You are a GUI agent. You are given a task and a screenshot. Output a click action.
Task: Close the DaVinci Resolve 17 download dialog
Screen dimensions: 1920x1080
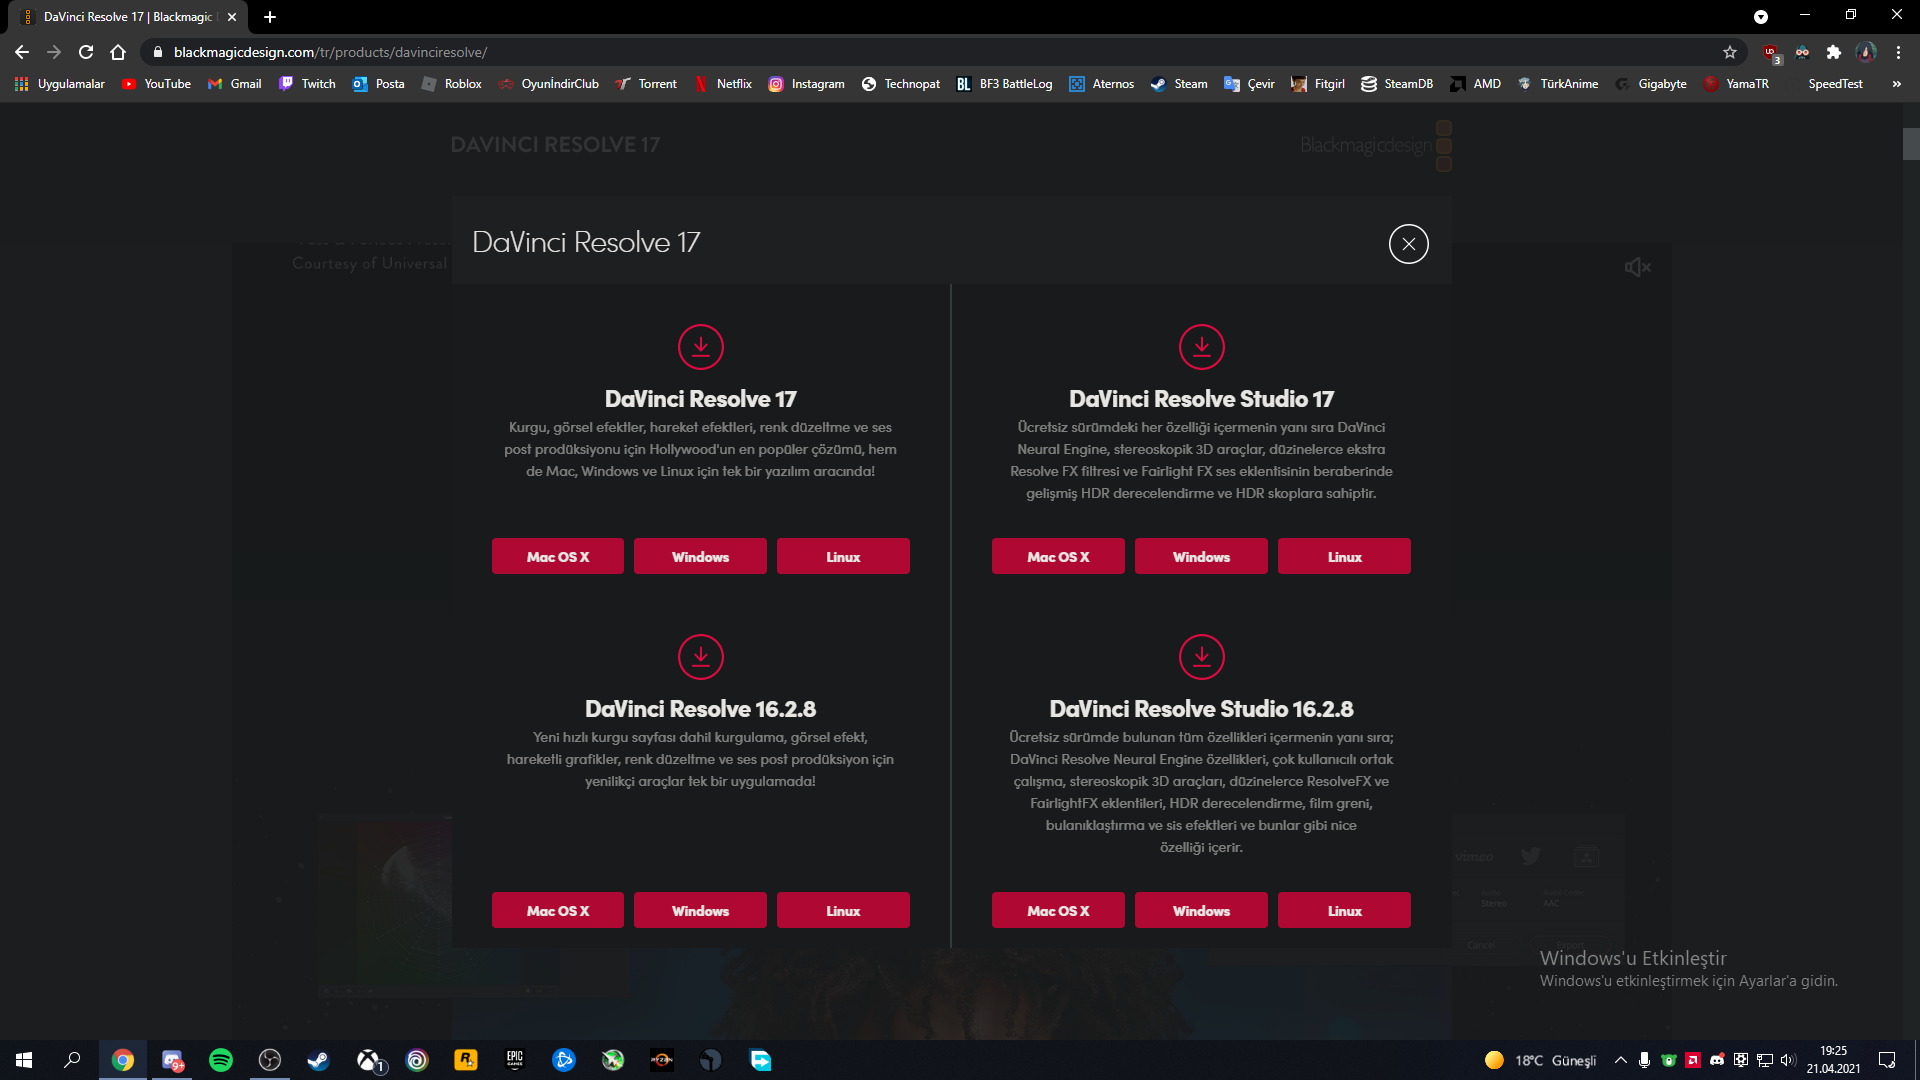tap(1408, 244)
